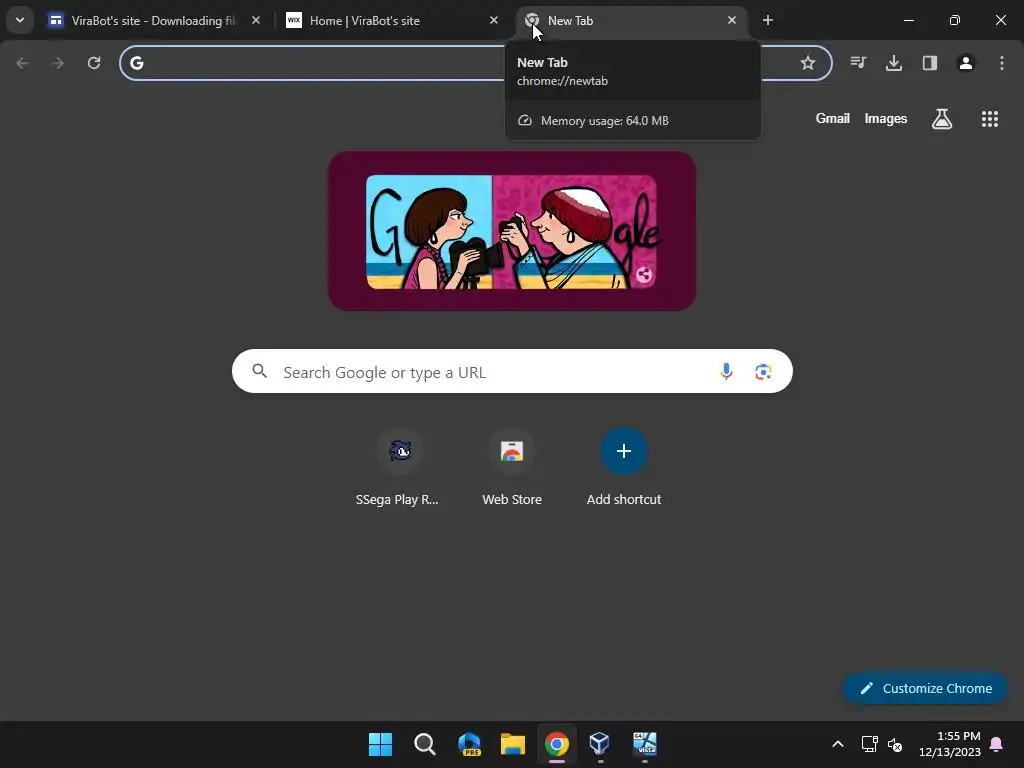
Task: Open the tab search dropdown arrow
Action: coord(20,20)
